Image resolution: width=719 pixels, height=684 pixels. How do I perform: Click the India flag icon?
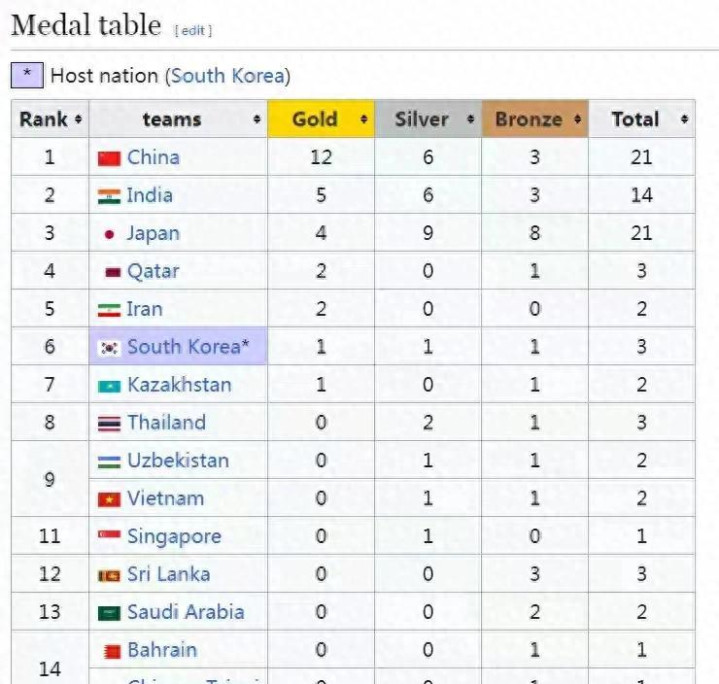(x=109, y=196)
